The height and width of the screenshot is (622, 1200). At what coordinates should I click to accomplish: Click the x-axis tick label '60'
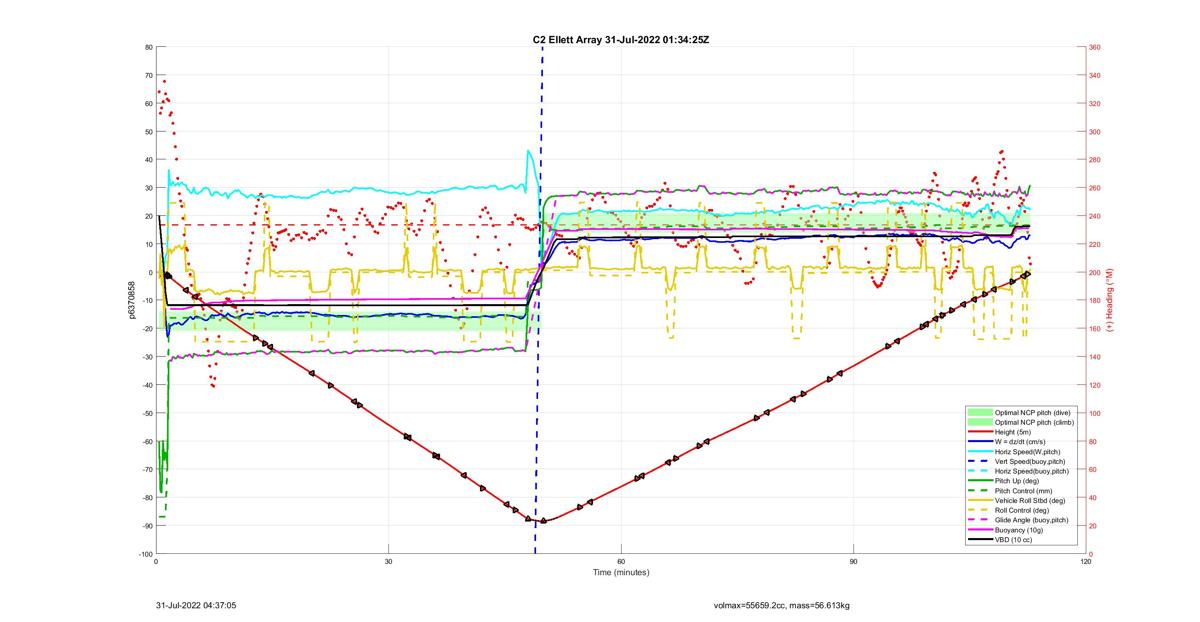621,561
